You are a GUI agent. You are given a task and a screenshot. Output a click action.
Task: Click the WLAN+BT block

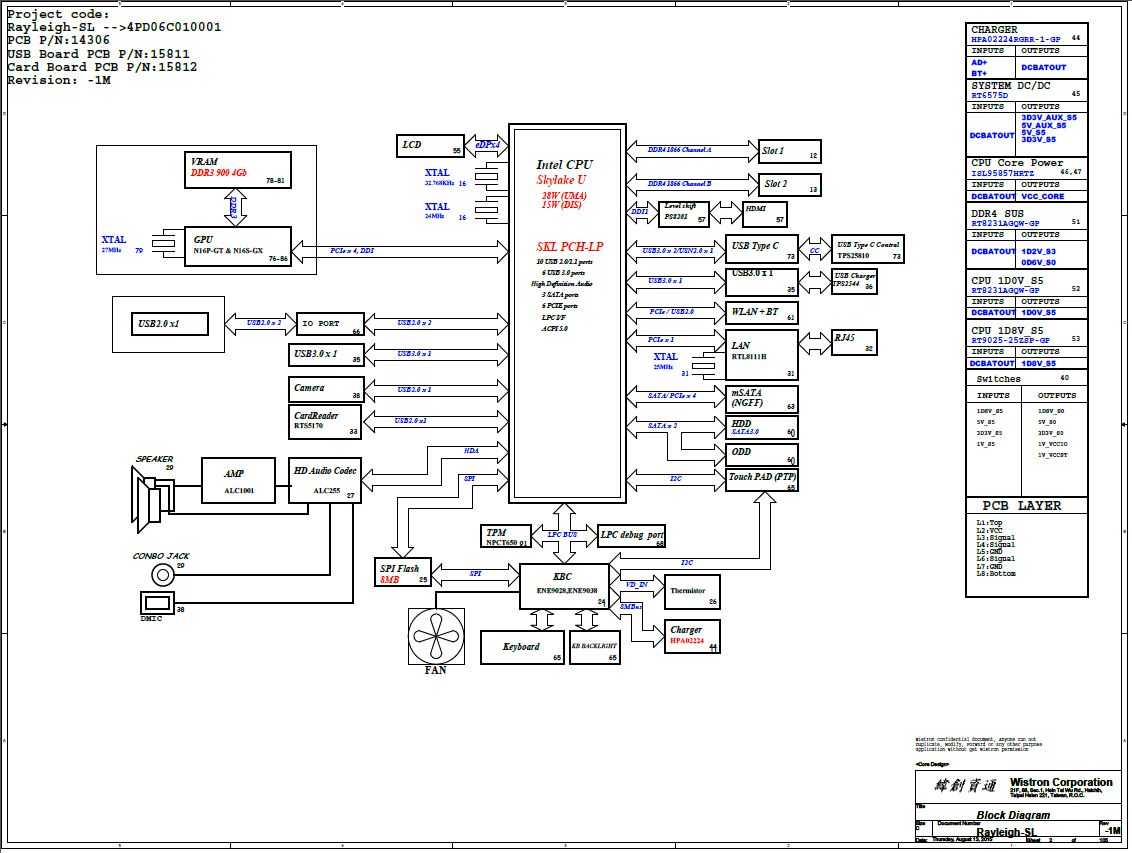762,312
